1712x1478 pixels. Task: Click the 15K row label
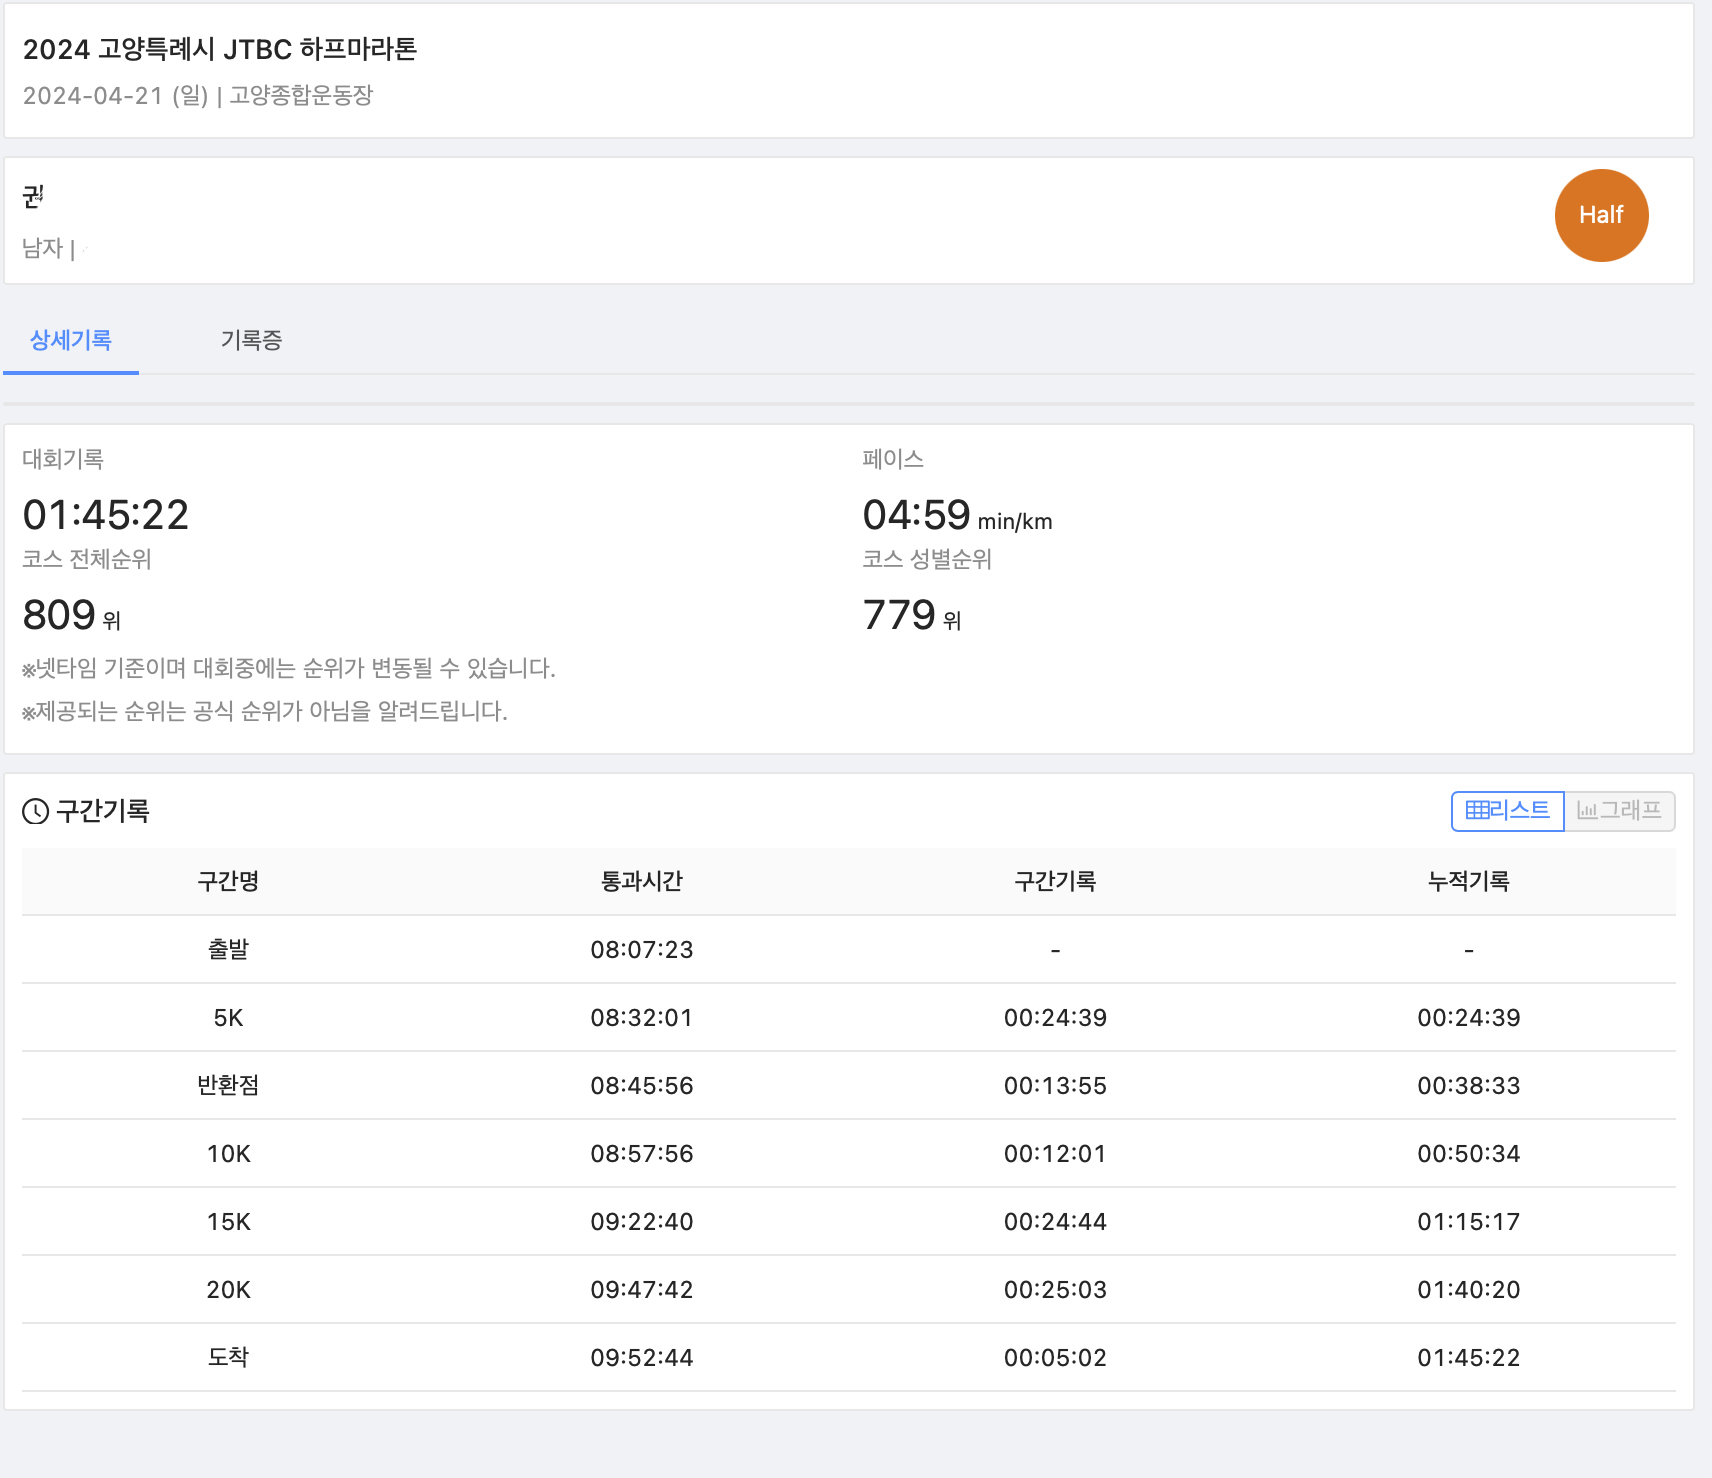228,1222
